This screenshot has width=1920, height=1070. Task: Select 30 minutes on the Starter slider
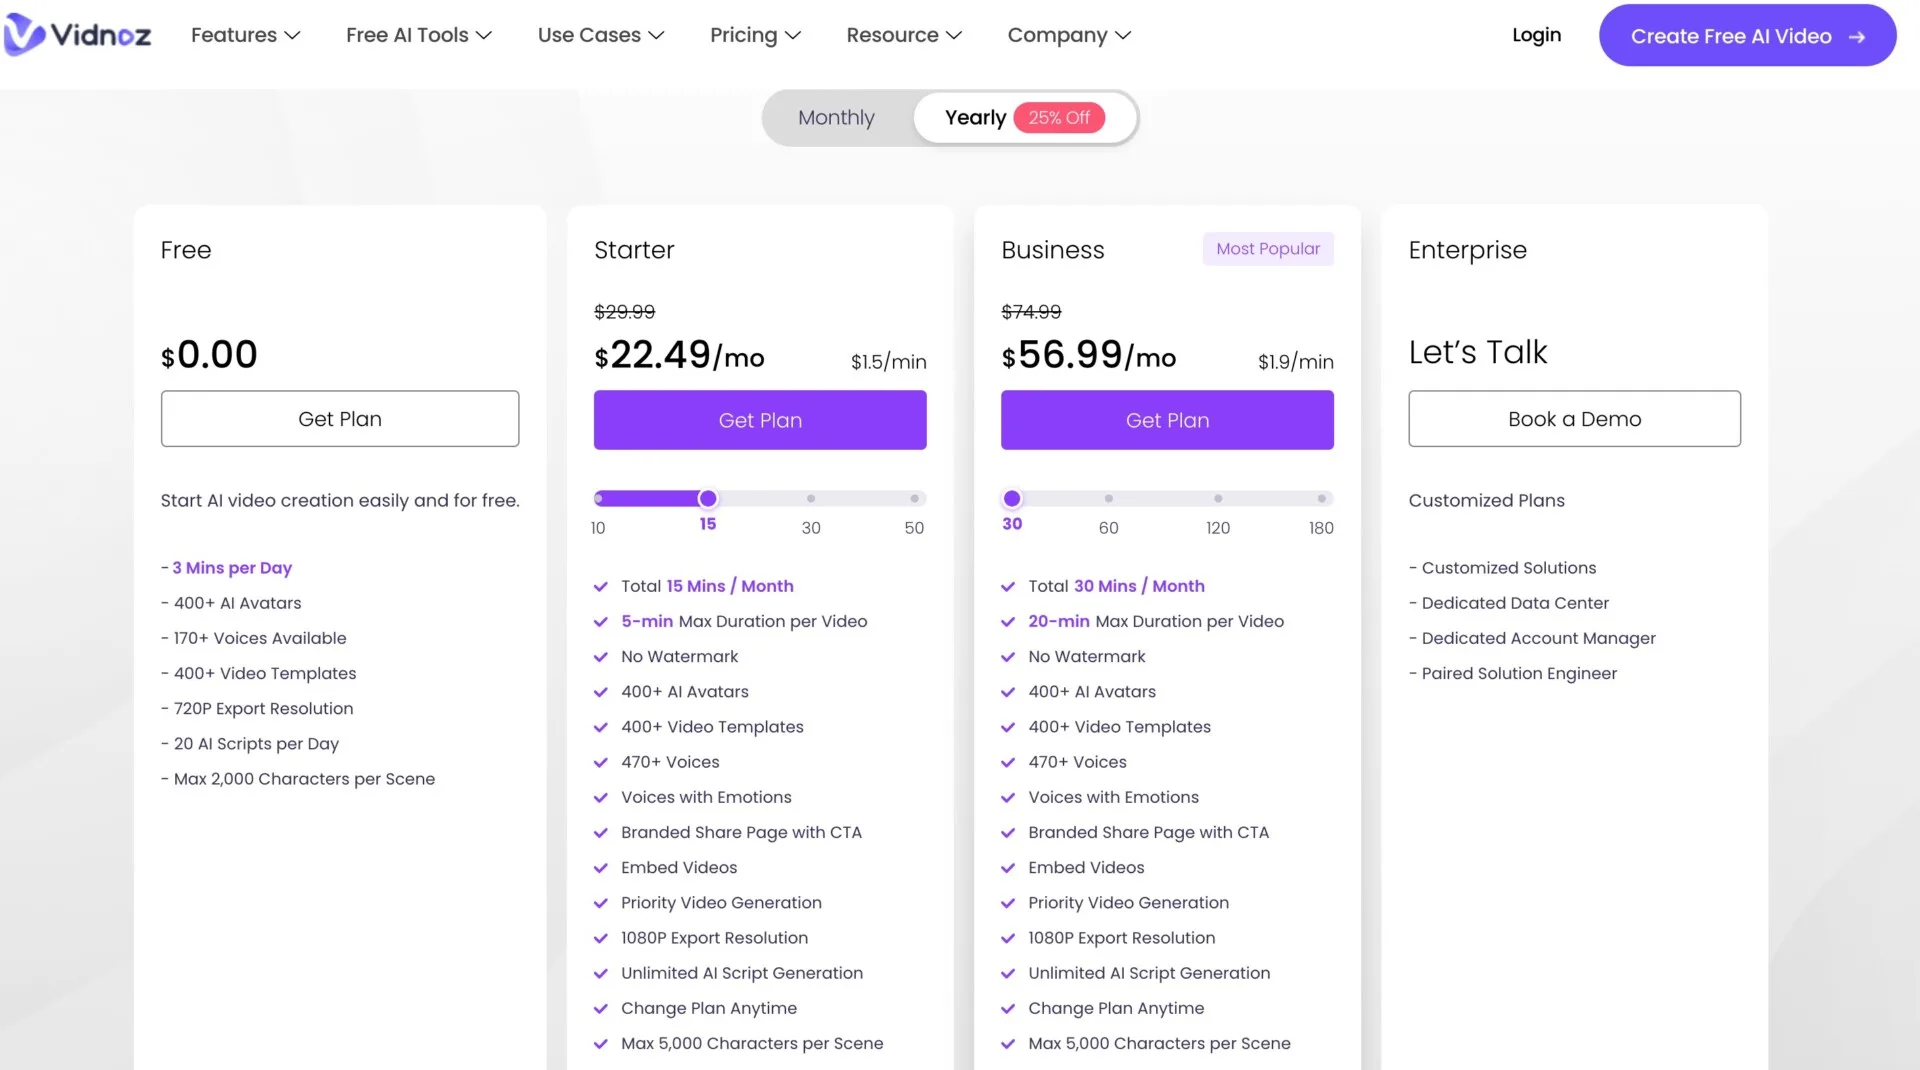tap(811, 498)
